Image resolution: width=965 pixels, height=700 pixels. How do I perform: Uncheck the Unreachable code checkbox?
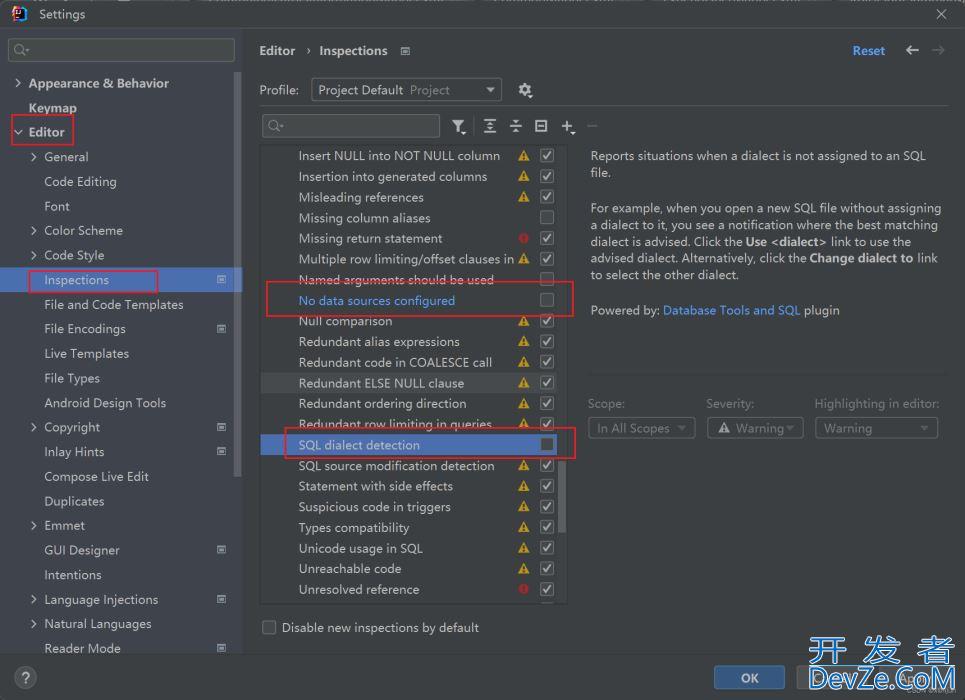547,568
